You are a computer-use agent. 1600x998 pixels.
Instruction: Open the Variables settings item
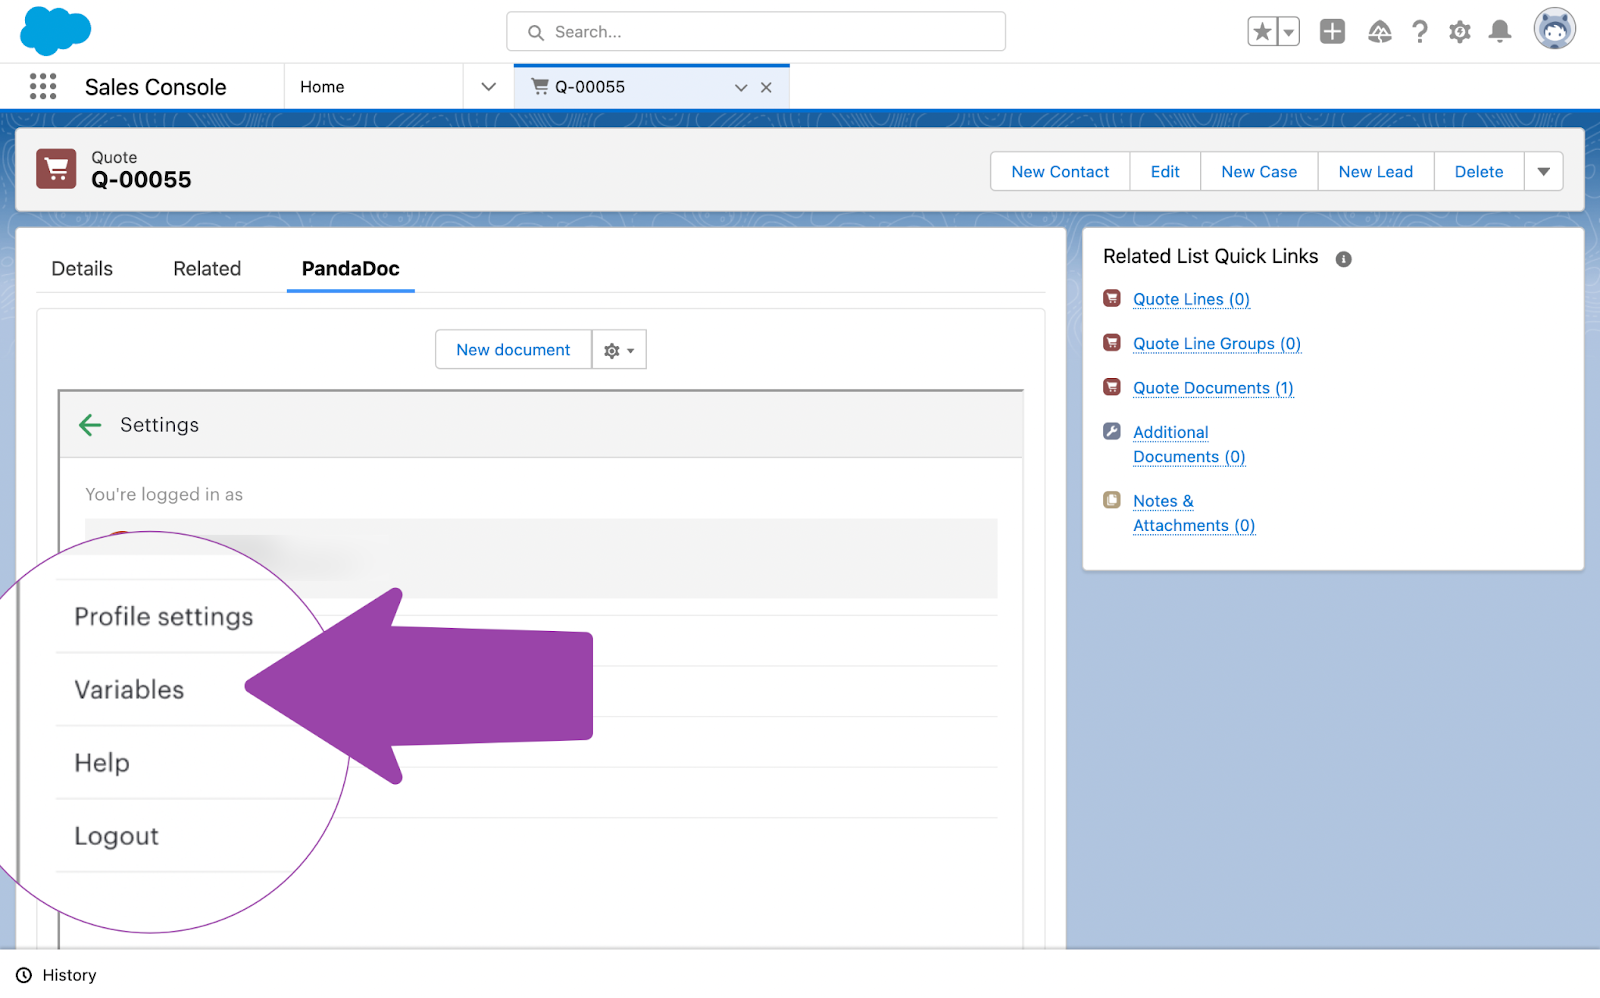[x=129, y=690]
